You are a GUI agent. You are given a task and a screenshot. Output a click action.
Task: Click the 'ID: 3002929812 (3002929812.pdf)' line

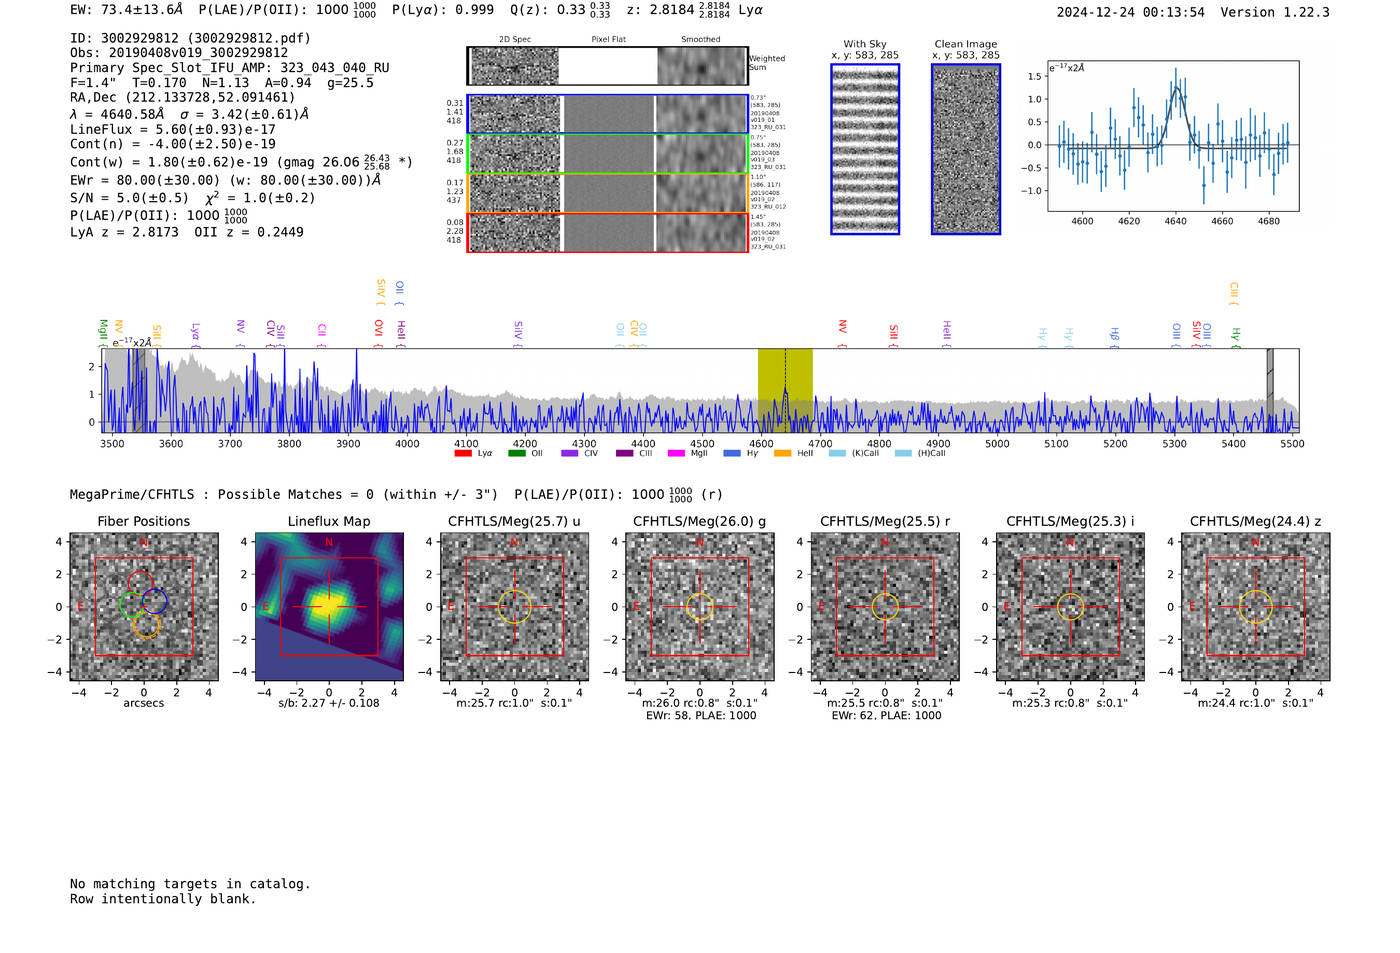coord(190,38)
